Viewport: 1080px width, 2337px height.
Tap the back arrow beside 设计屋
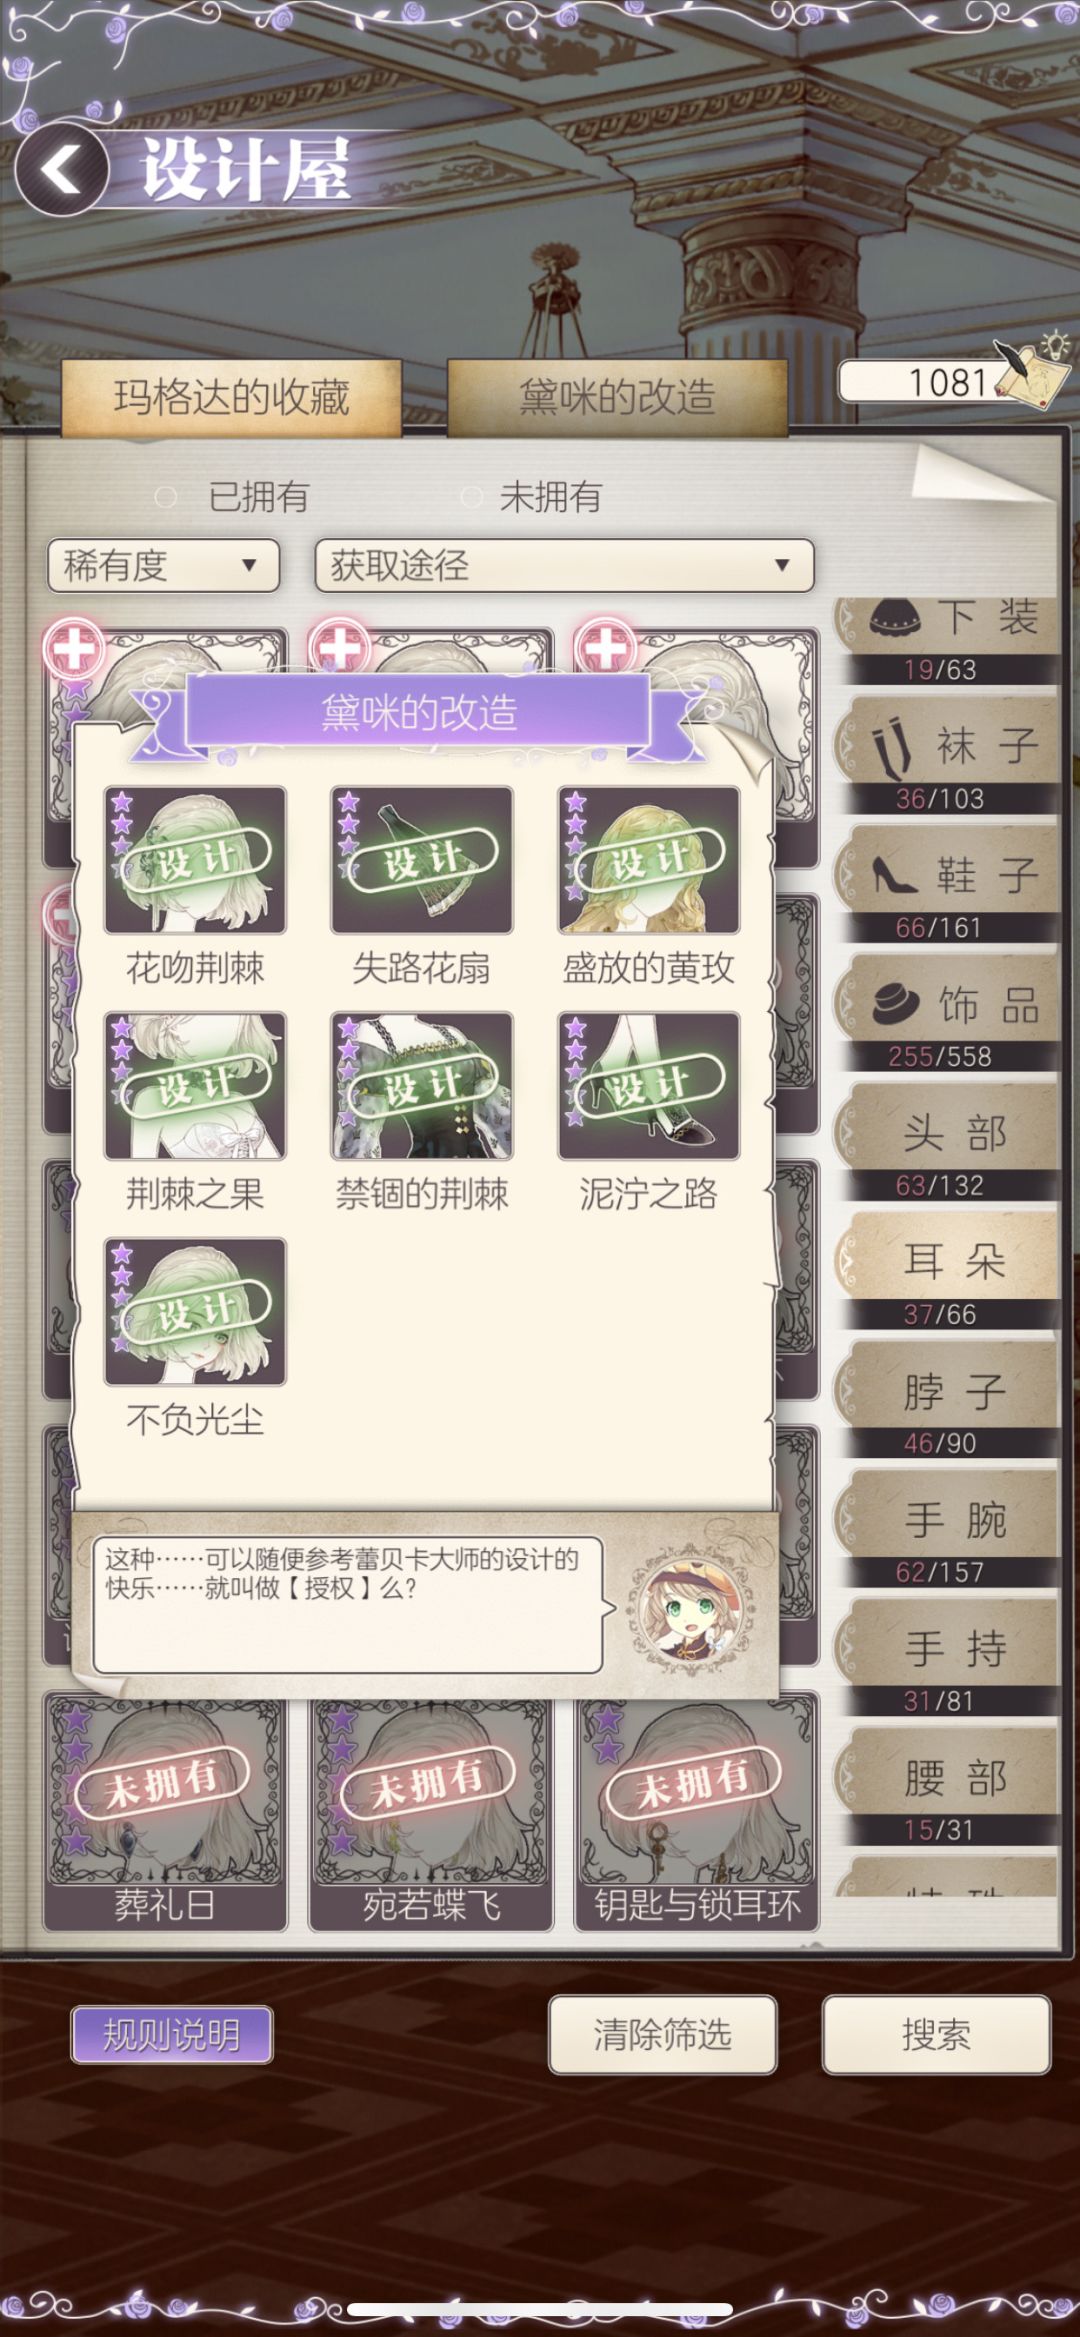(x=62, y=169)
